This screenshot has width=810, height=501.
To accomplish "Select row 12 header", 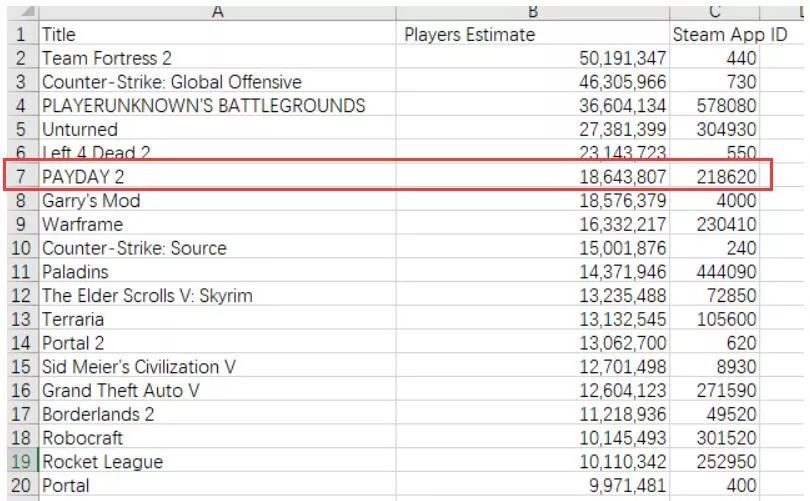I will coord(20,296).
